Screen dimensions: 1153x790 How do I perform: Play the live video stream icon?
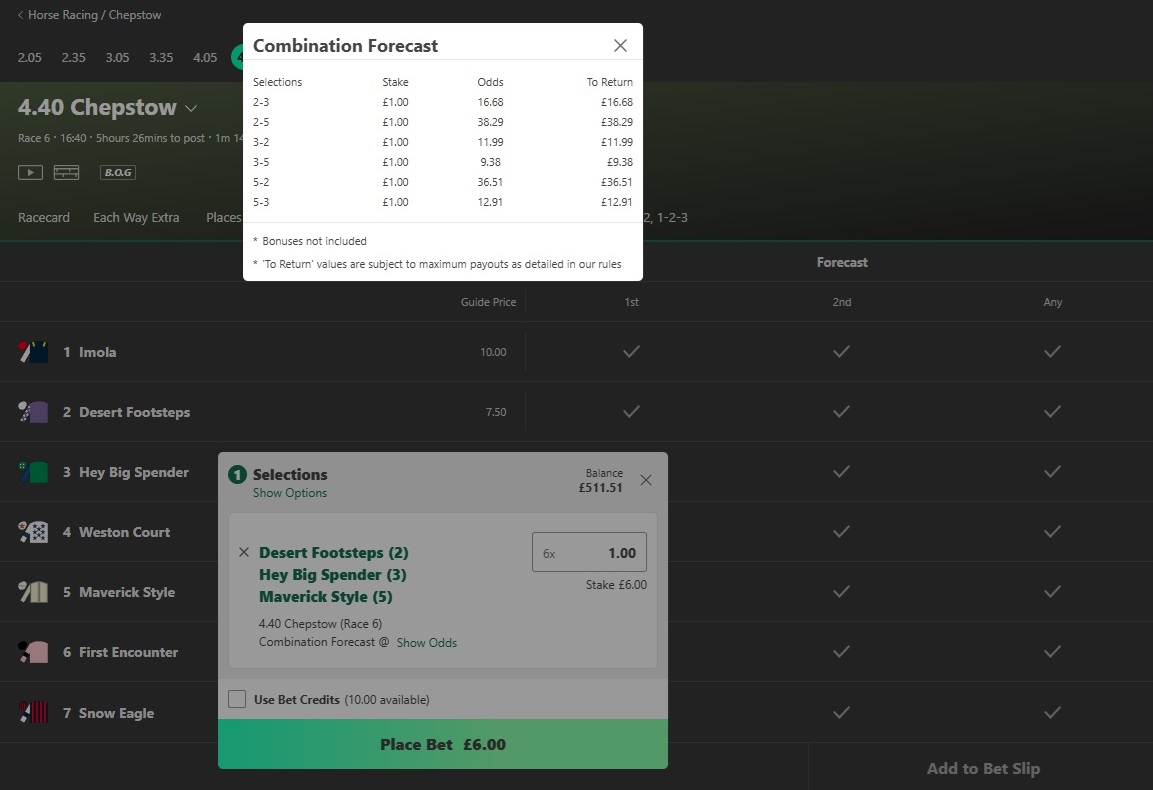29,172
